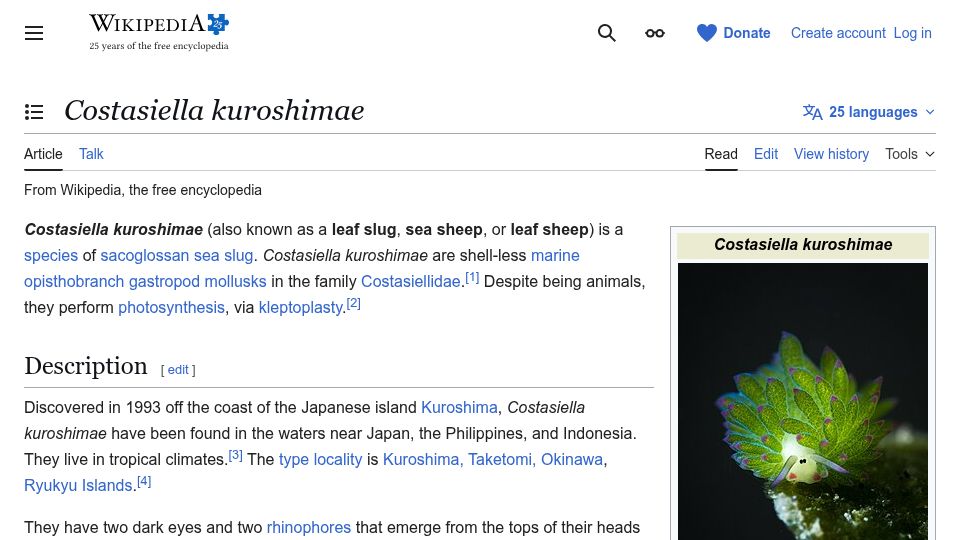Click citation reference [1]

point(472,277)
